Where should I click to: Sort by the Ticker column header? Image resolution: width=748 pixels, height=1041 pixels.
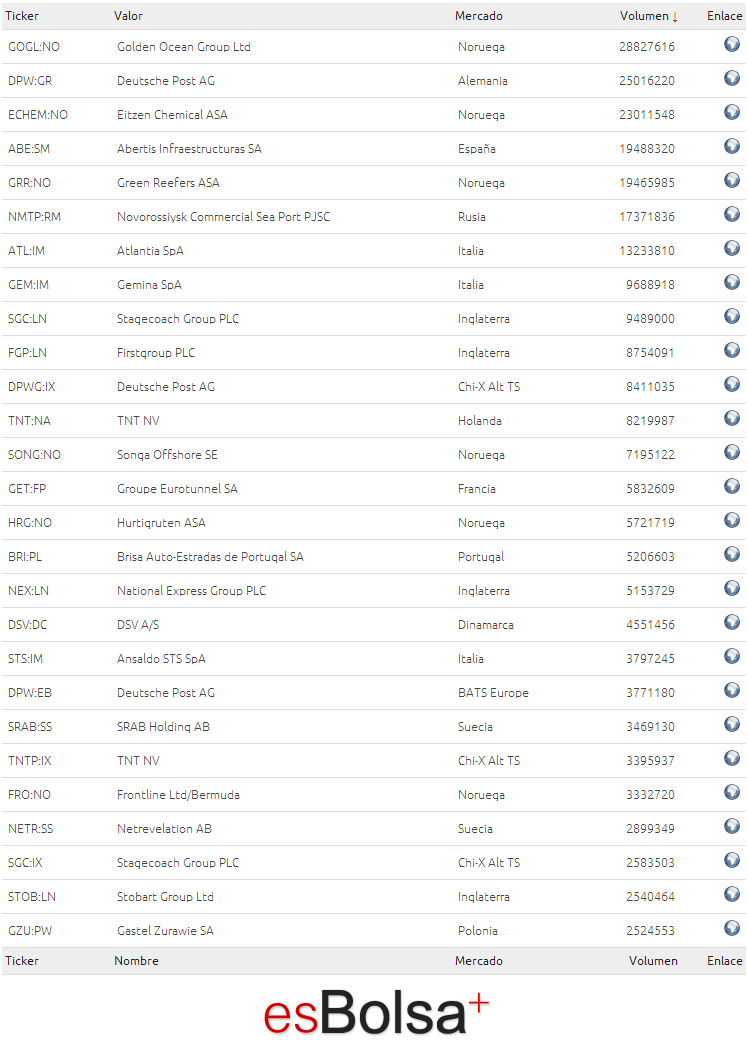(x=22, y=16)
